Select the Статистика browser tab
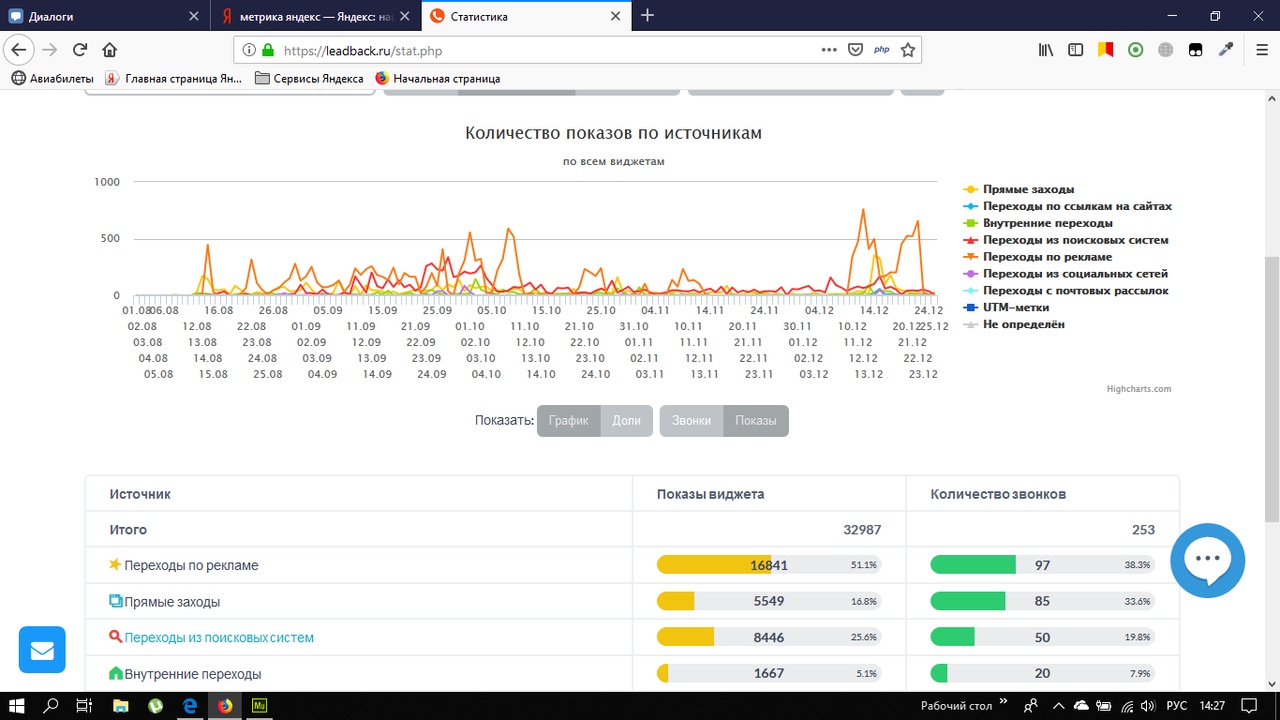Screen dimensions: 1280x720 click(526, 16)
